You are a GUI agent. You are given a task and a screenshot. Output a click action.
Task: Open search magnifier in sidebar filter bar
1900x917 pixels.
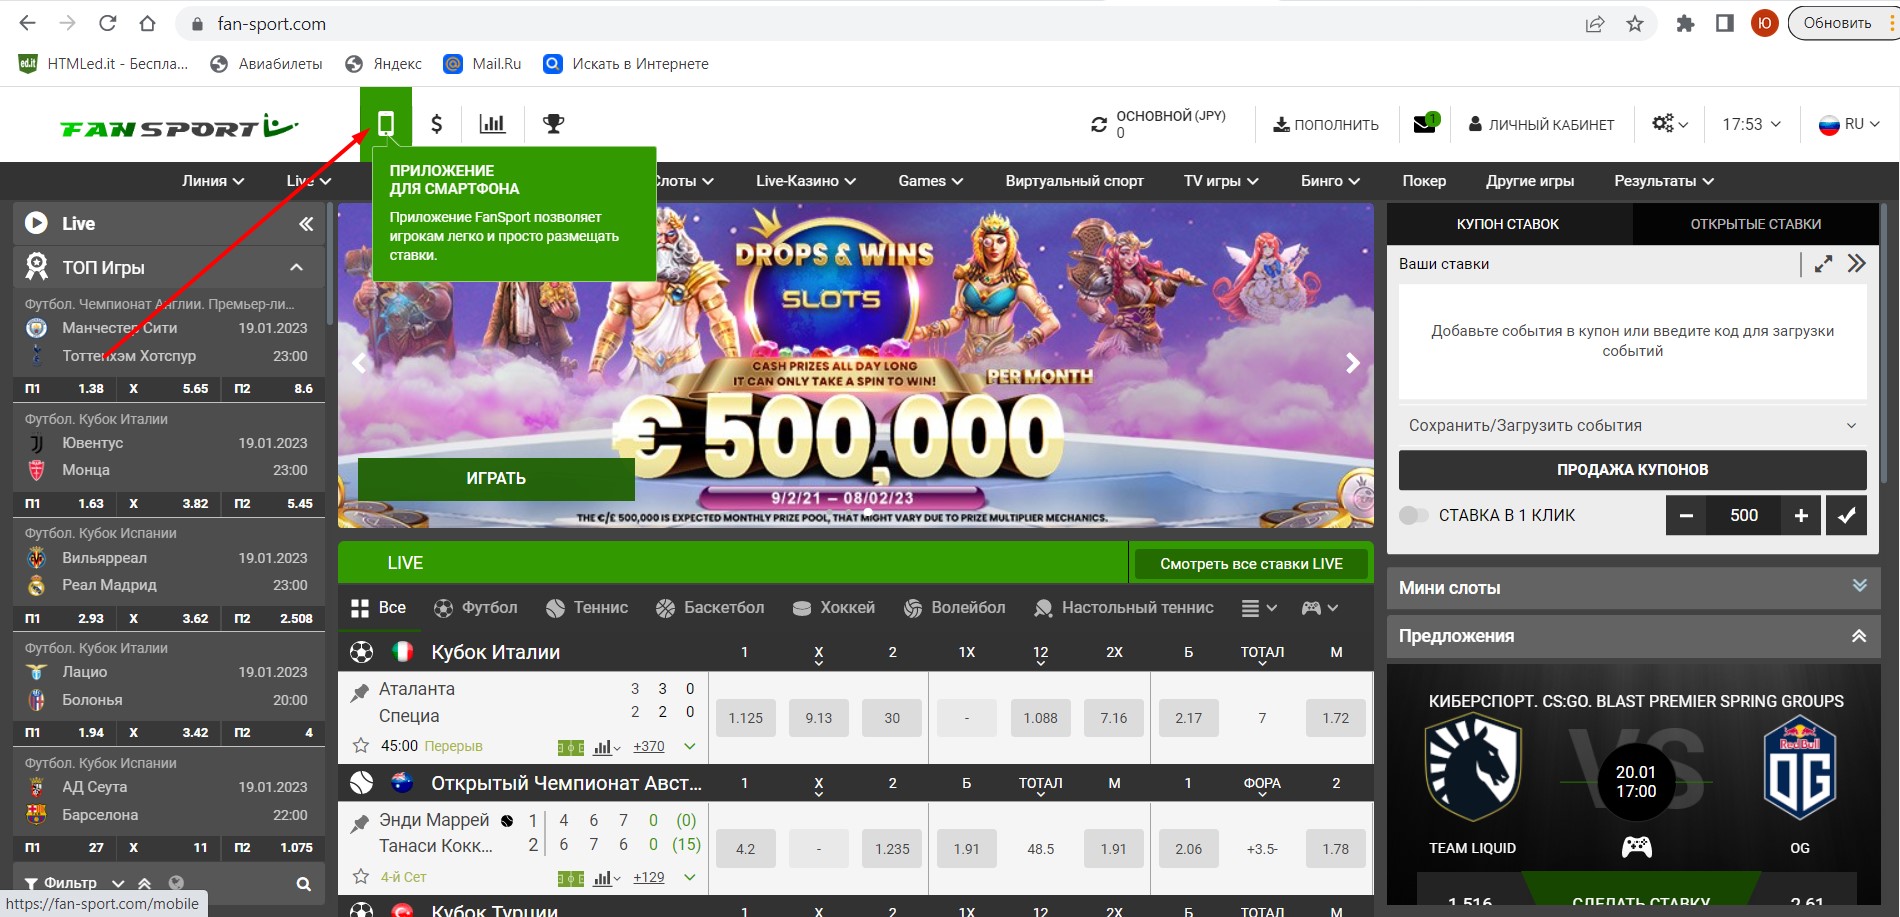pyautogui.click(x=303, y=884)
